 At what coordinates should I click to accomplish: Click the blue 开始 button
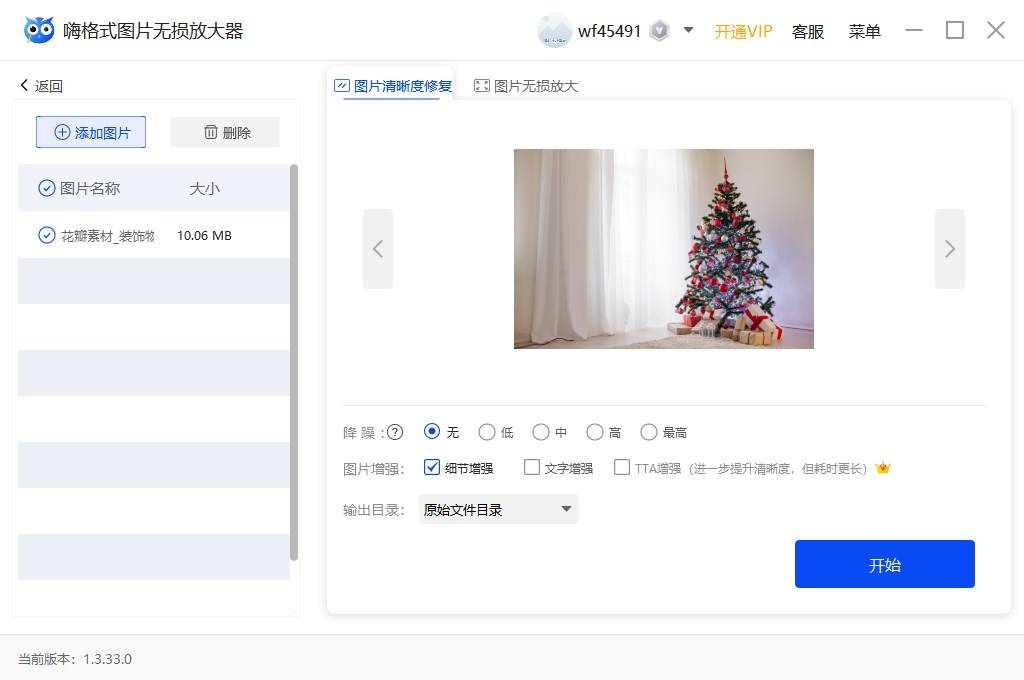click(x=884, y=564)
